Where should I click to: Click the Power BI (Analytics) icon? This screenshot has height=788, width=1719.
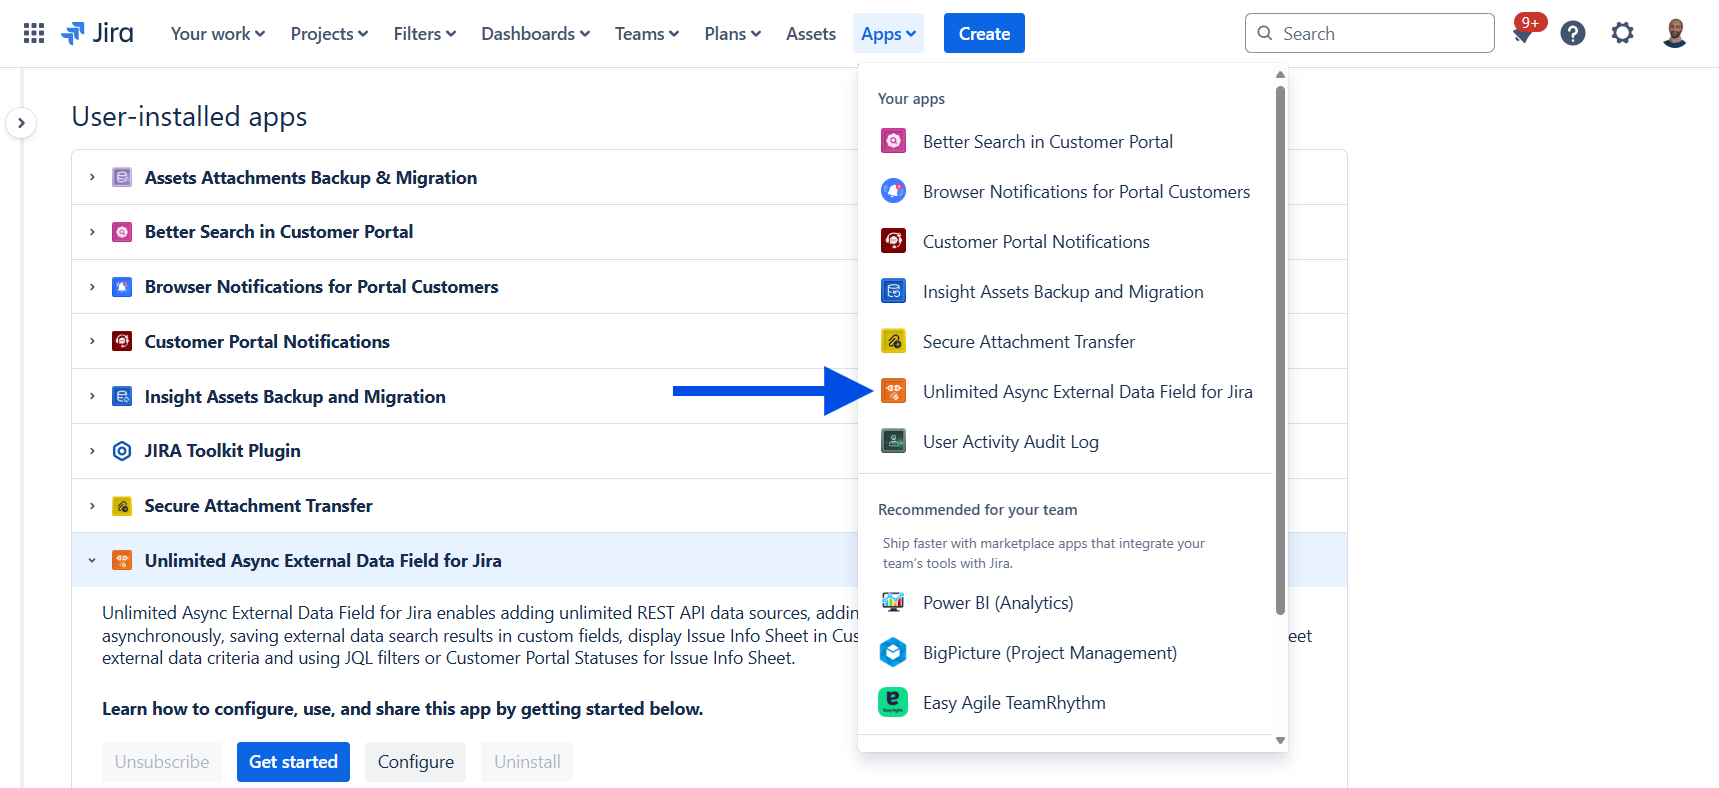(893, 602)
